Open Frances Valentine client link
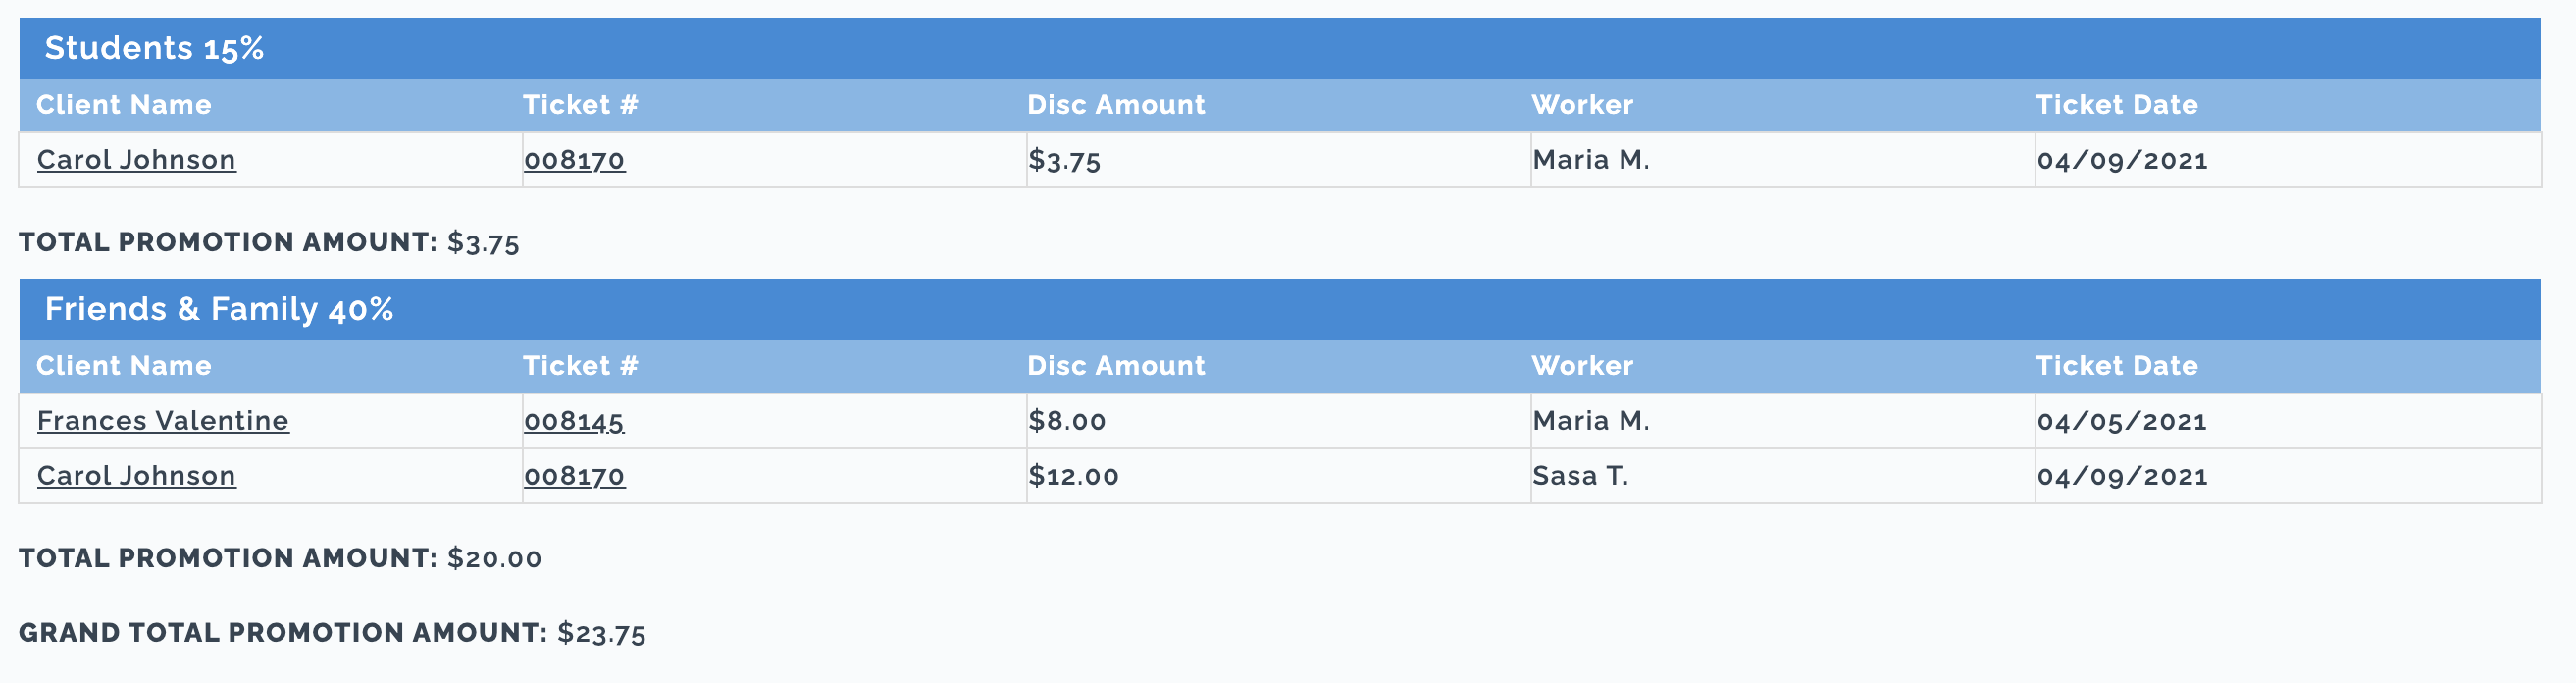Image resolution: width=2576 pixels, height=683 pixels. (x=163, y=421)
